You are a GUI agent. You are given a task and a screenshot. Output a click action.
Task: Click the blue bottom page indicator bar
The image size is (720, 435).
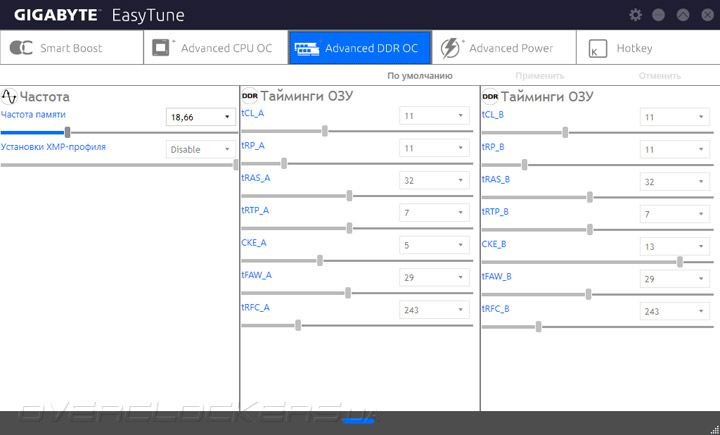click(359, 420)
